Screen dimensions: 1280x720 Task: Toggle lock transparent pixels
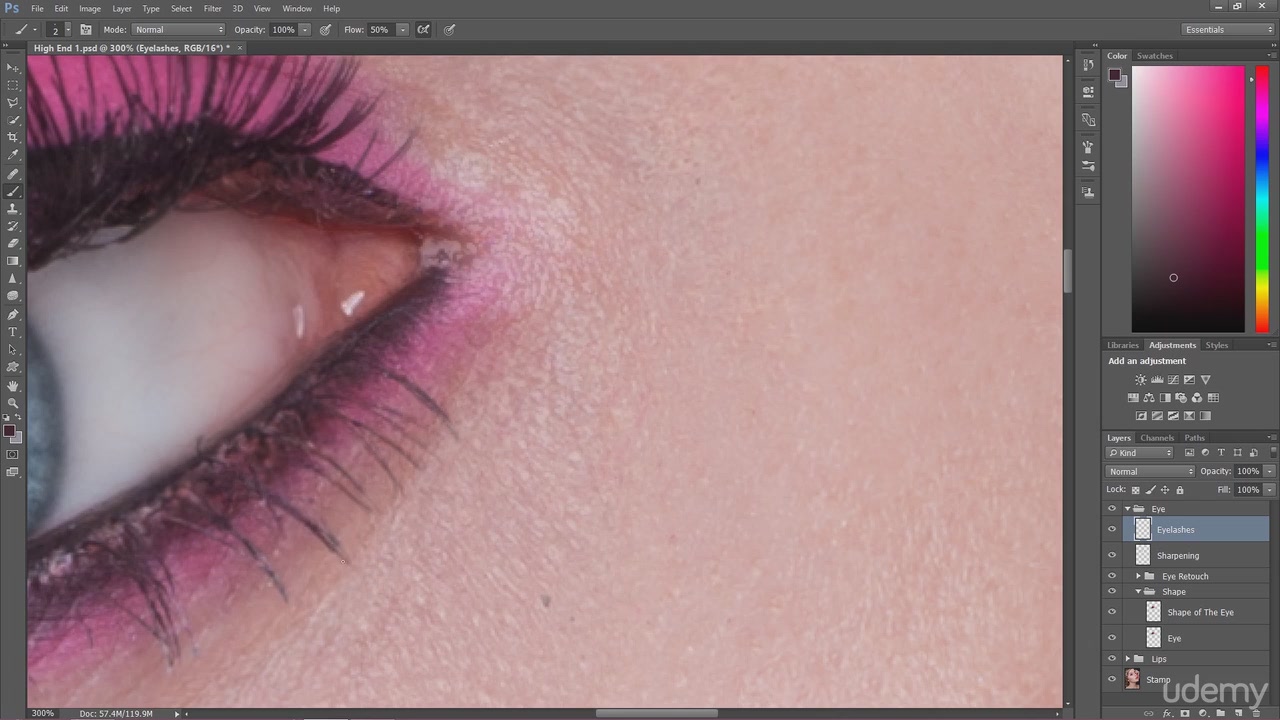coord(1135,490)
